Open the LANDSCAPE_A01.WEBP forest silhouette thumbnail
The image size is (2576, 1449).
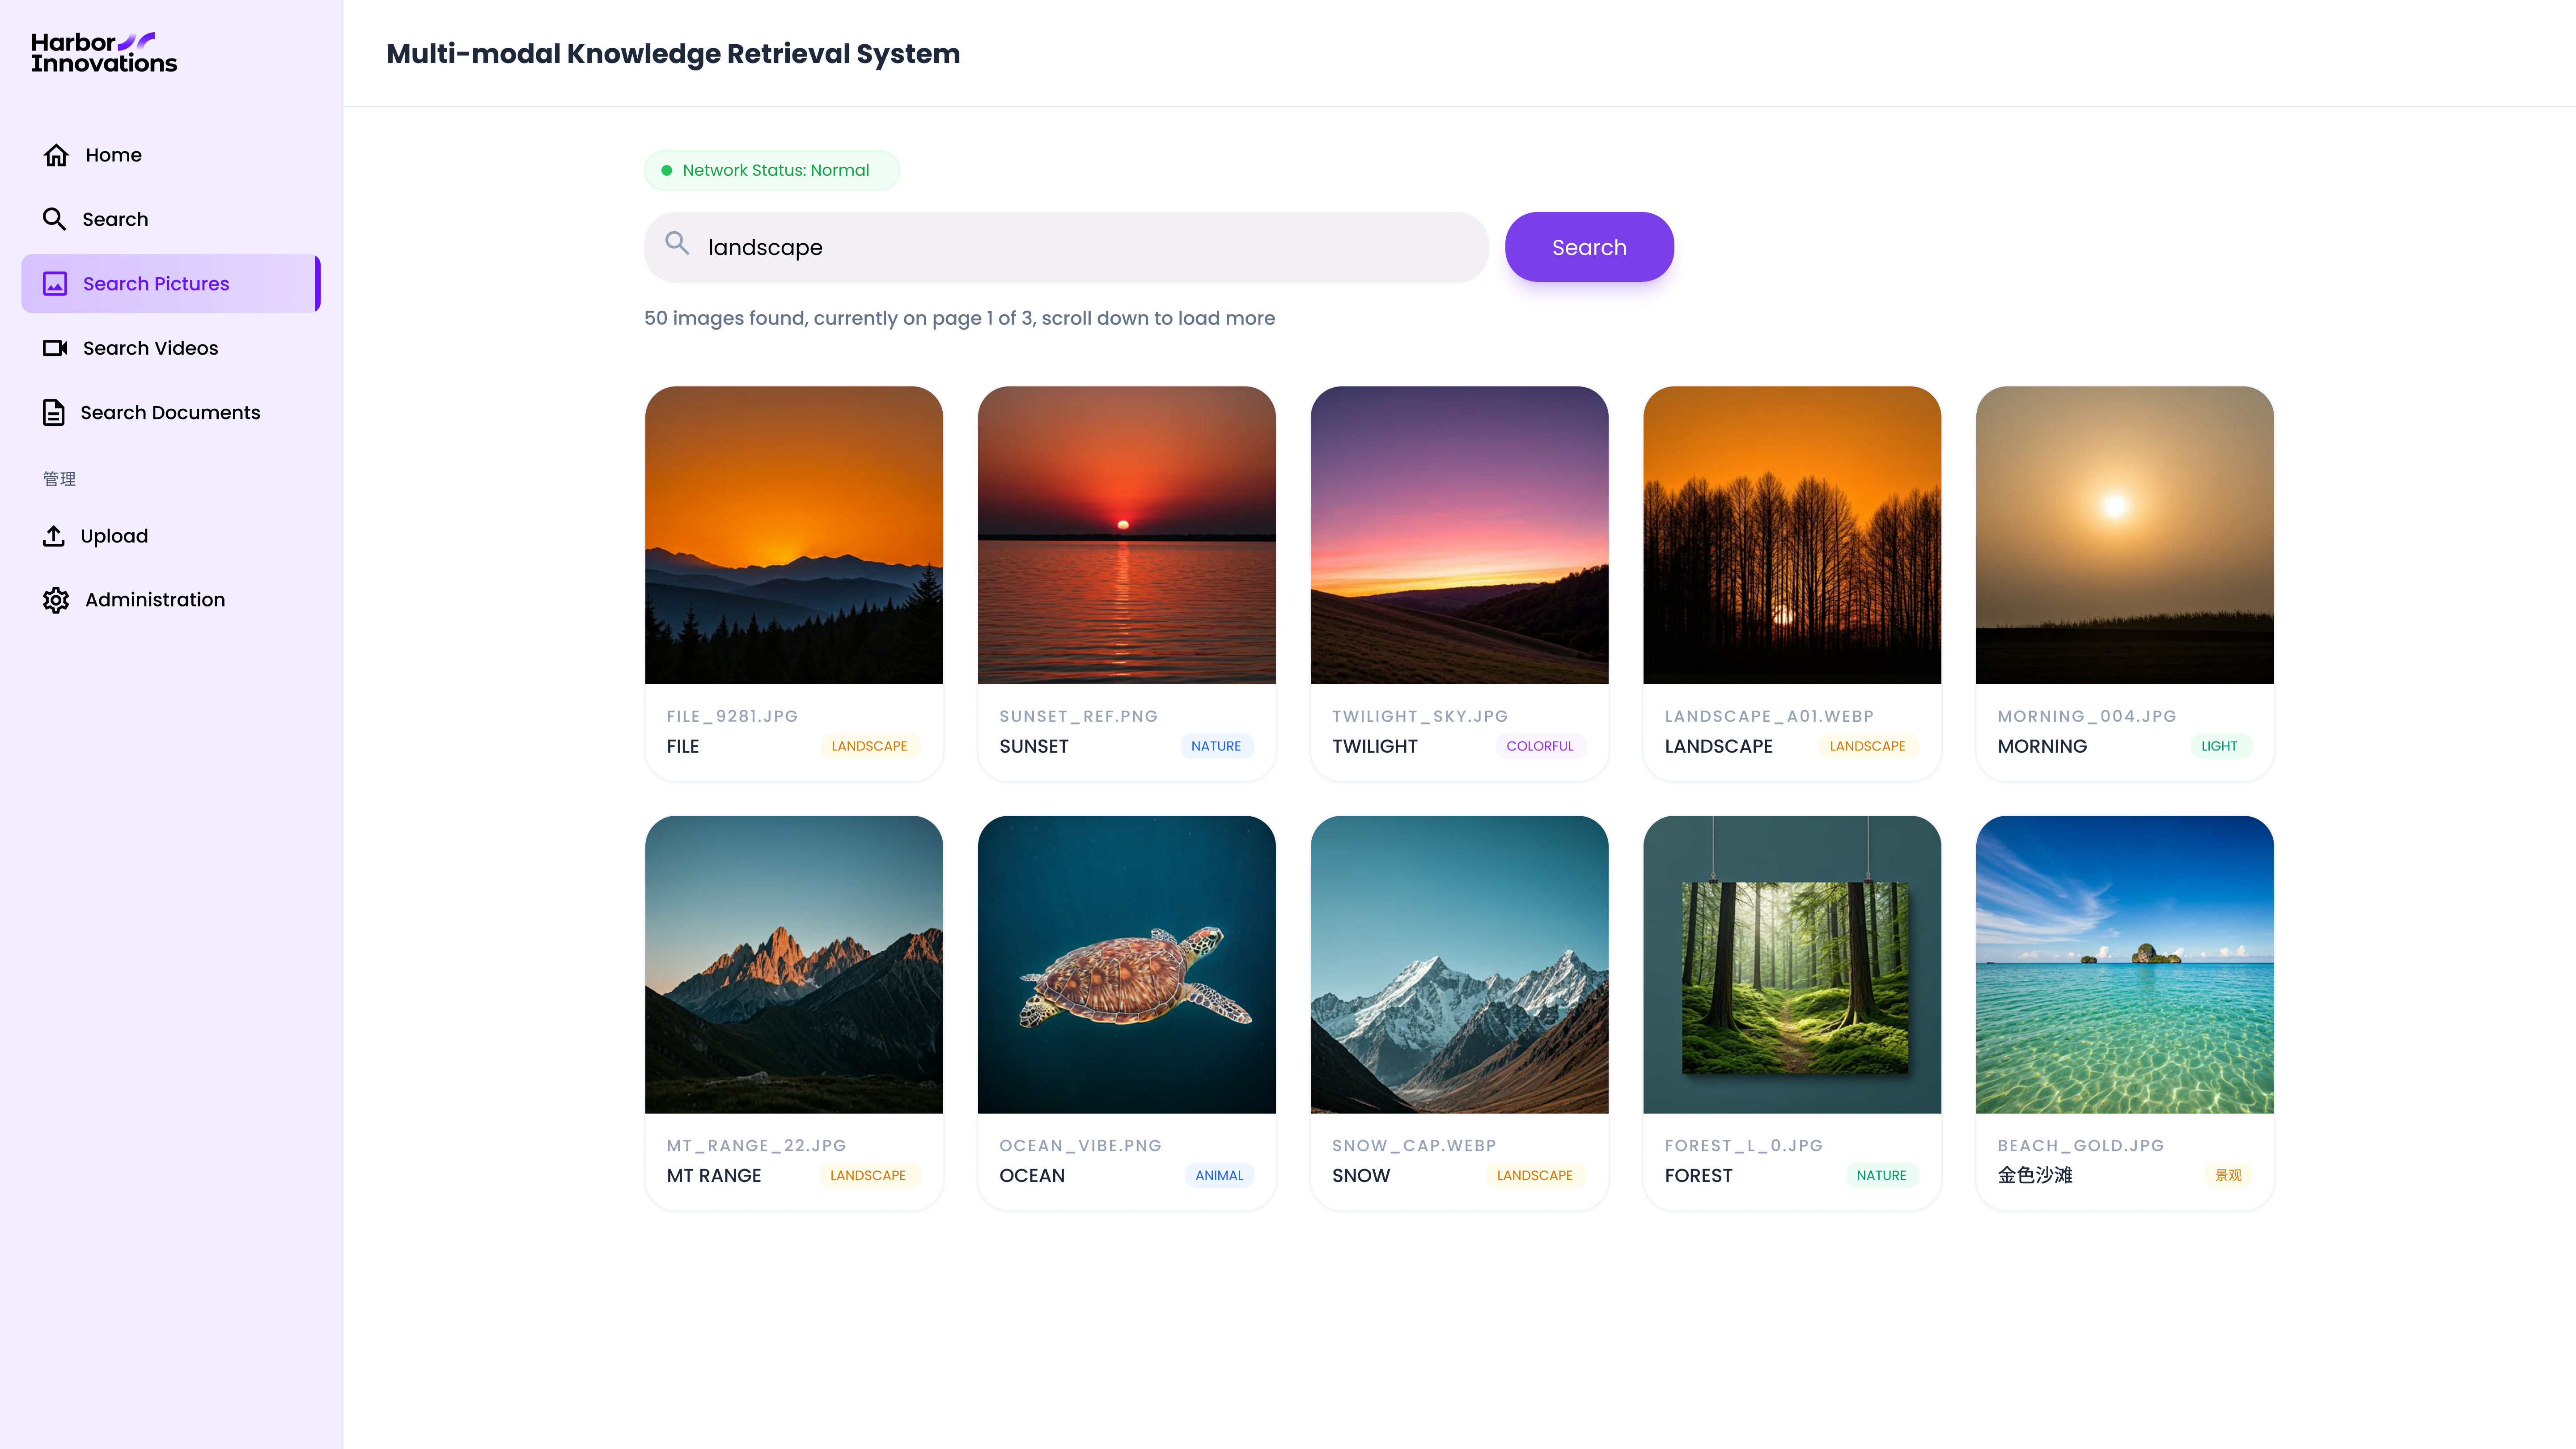click(x=1792, y=535)
